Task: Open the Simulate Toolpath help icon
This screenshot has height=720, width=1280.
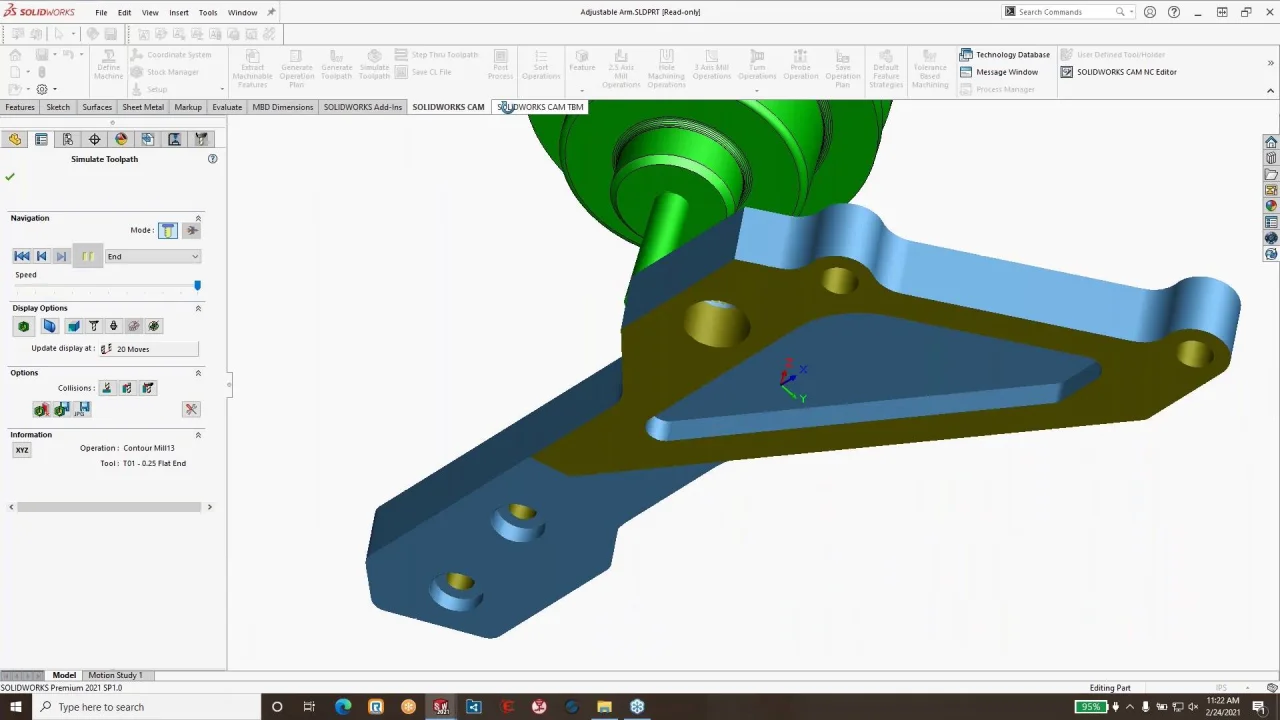Action: coord(212,159)
